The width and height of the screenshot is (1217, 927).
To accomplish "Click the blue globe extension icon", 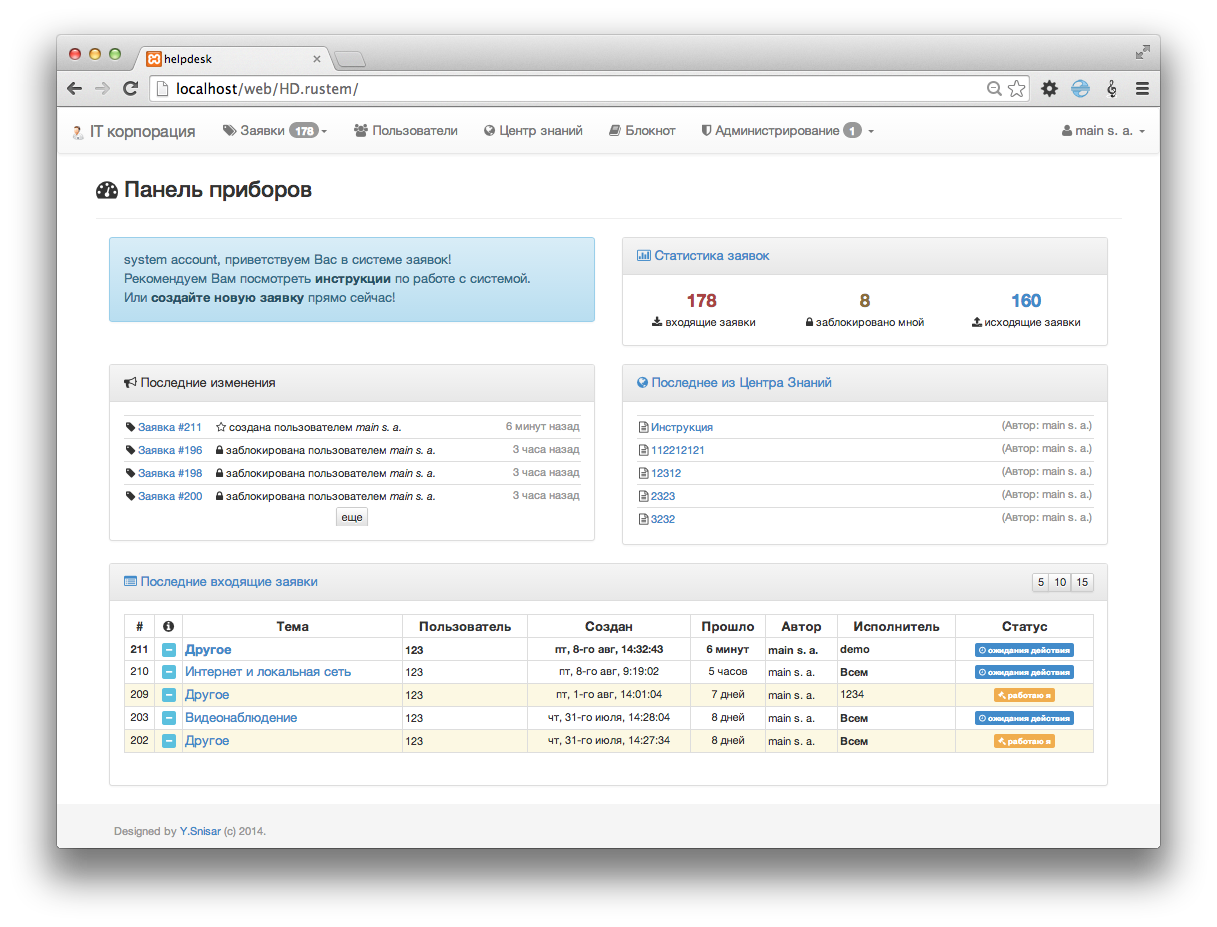I will 1080,89.
